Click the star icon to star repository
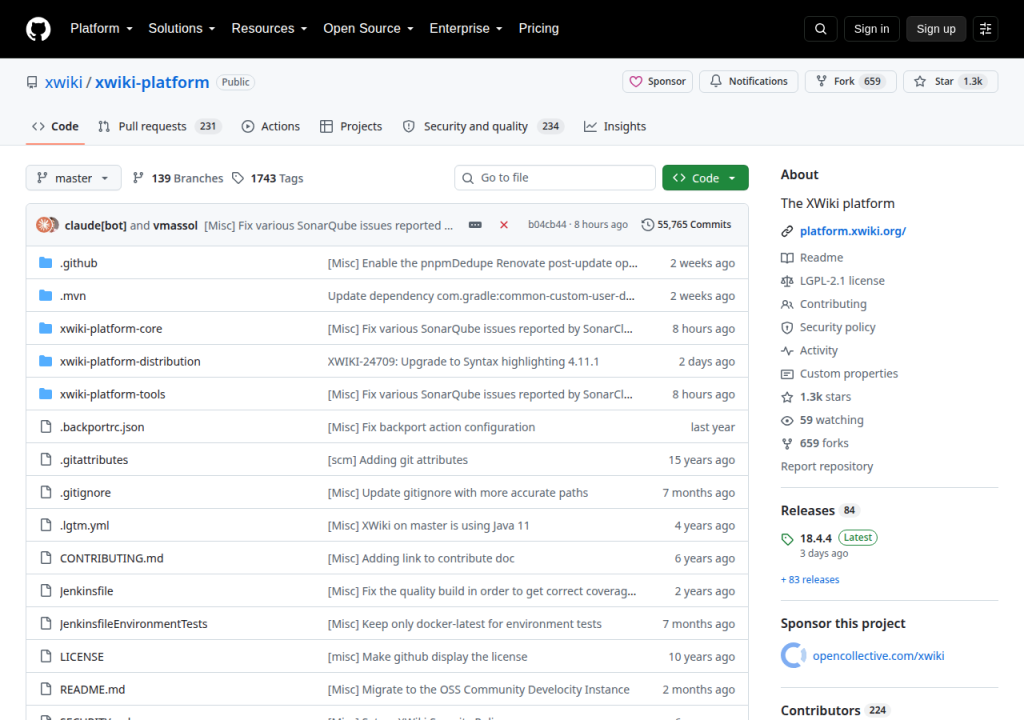Screen dimensions: 1024x720 click(x=920, y=82)
